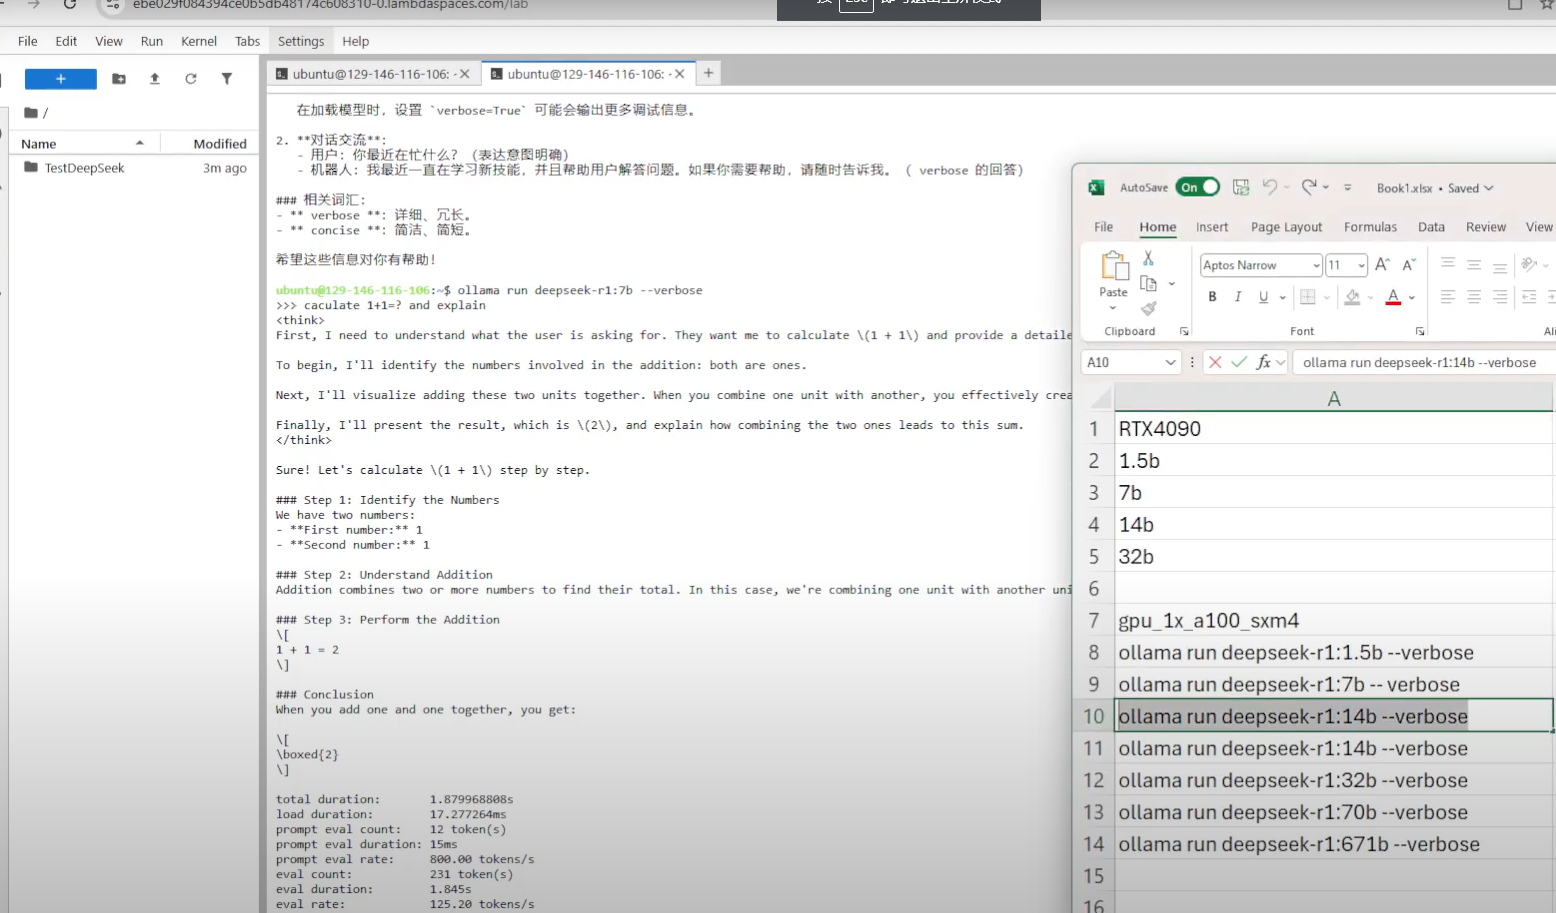The height and width of the screenshot is (913, 1556).
Task: Switch to the first ubuntu terminal tab
Action: [x=371, y=74]
